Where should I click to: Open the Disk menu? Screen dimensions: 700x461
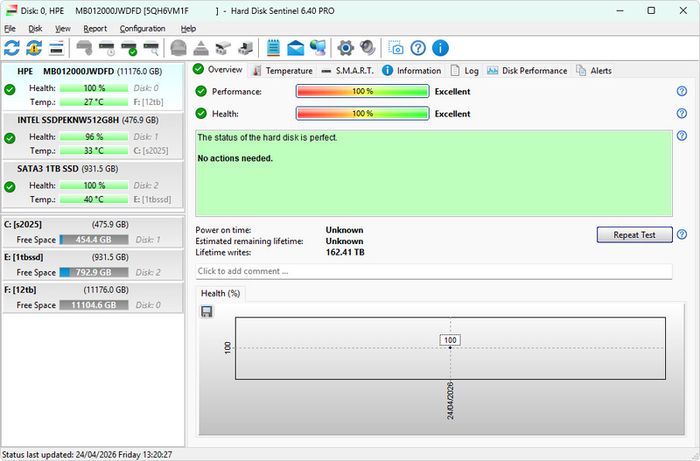35,29
